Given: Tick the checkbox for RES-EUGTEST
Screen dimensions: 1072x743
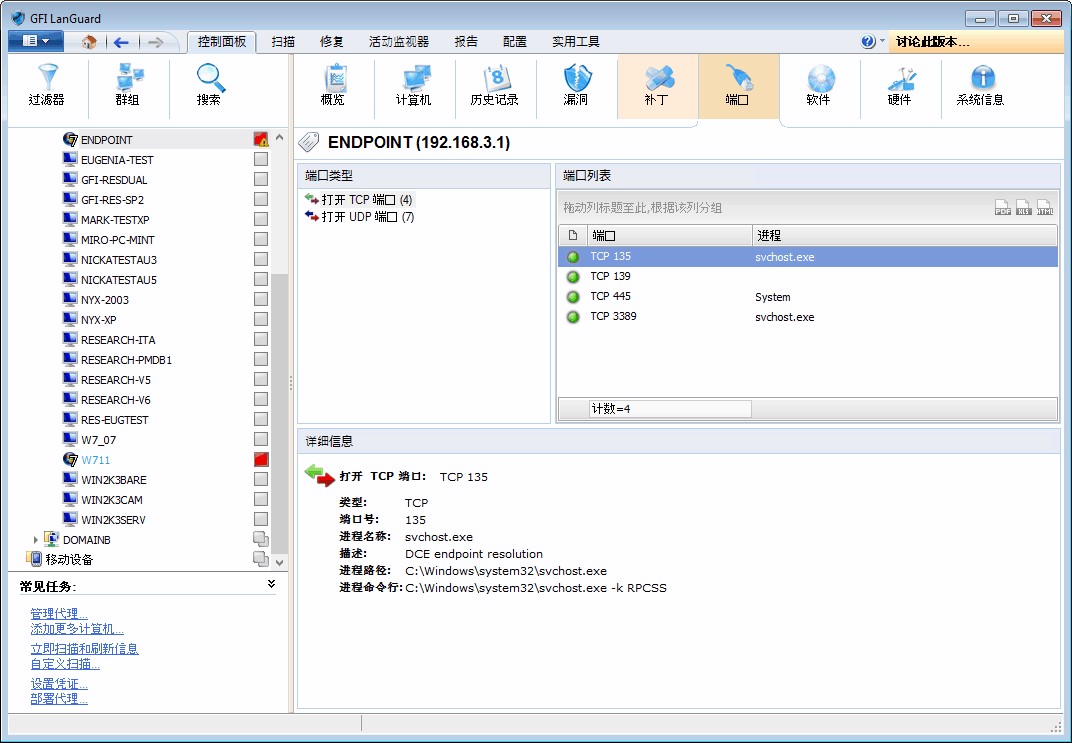Looking at the screenshot, I should tap(260, 419).
